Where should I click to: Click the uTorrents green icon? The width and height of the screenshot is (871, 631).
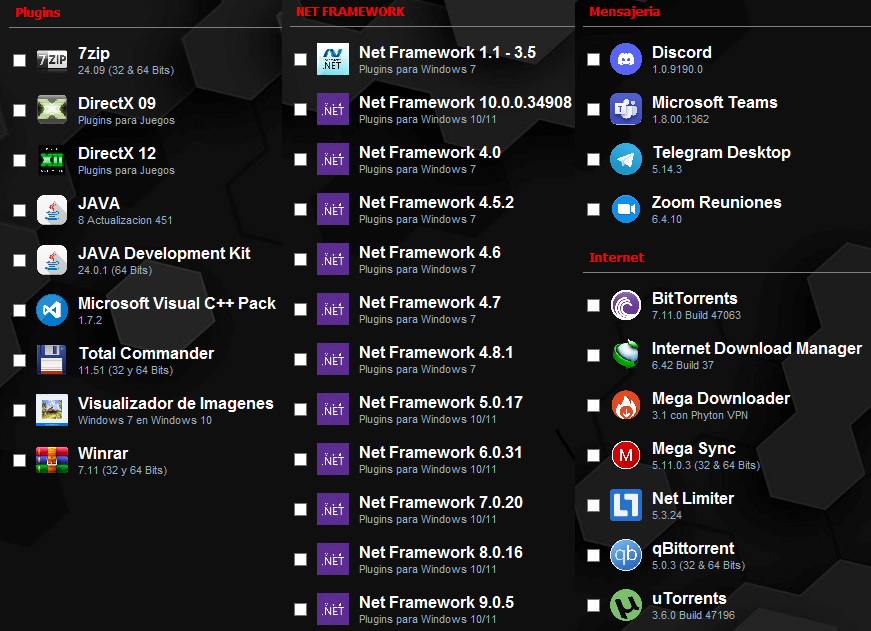click(625, 605)
